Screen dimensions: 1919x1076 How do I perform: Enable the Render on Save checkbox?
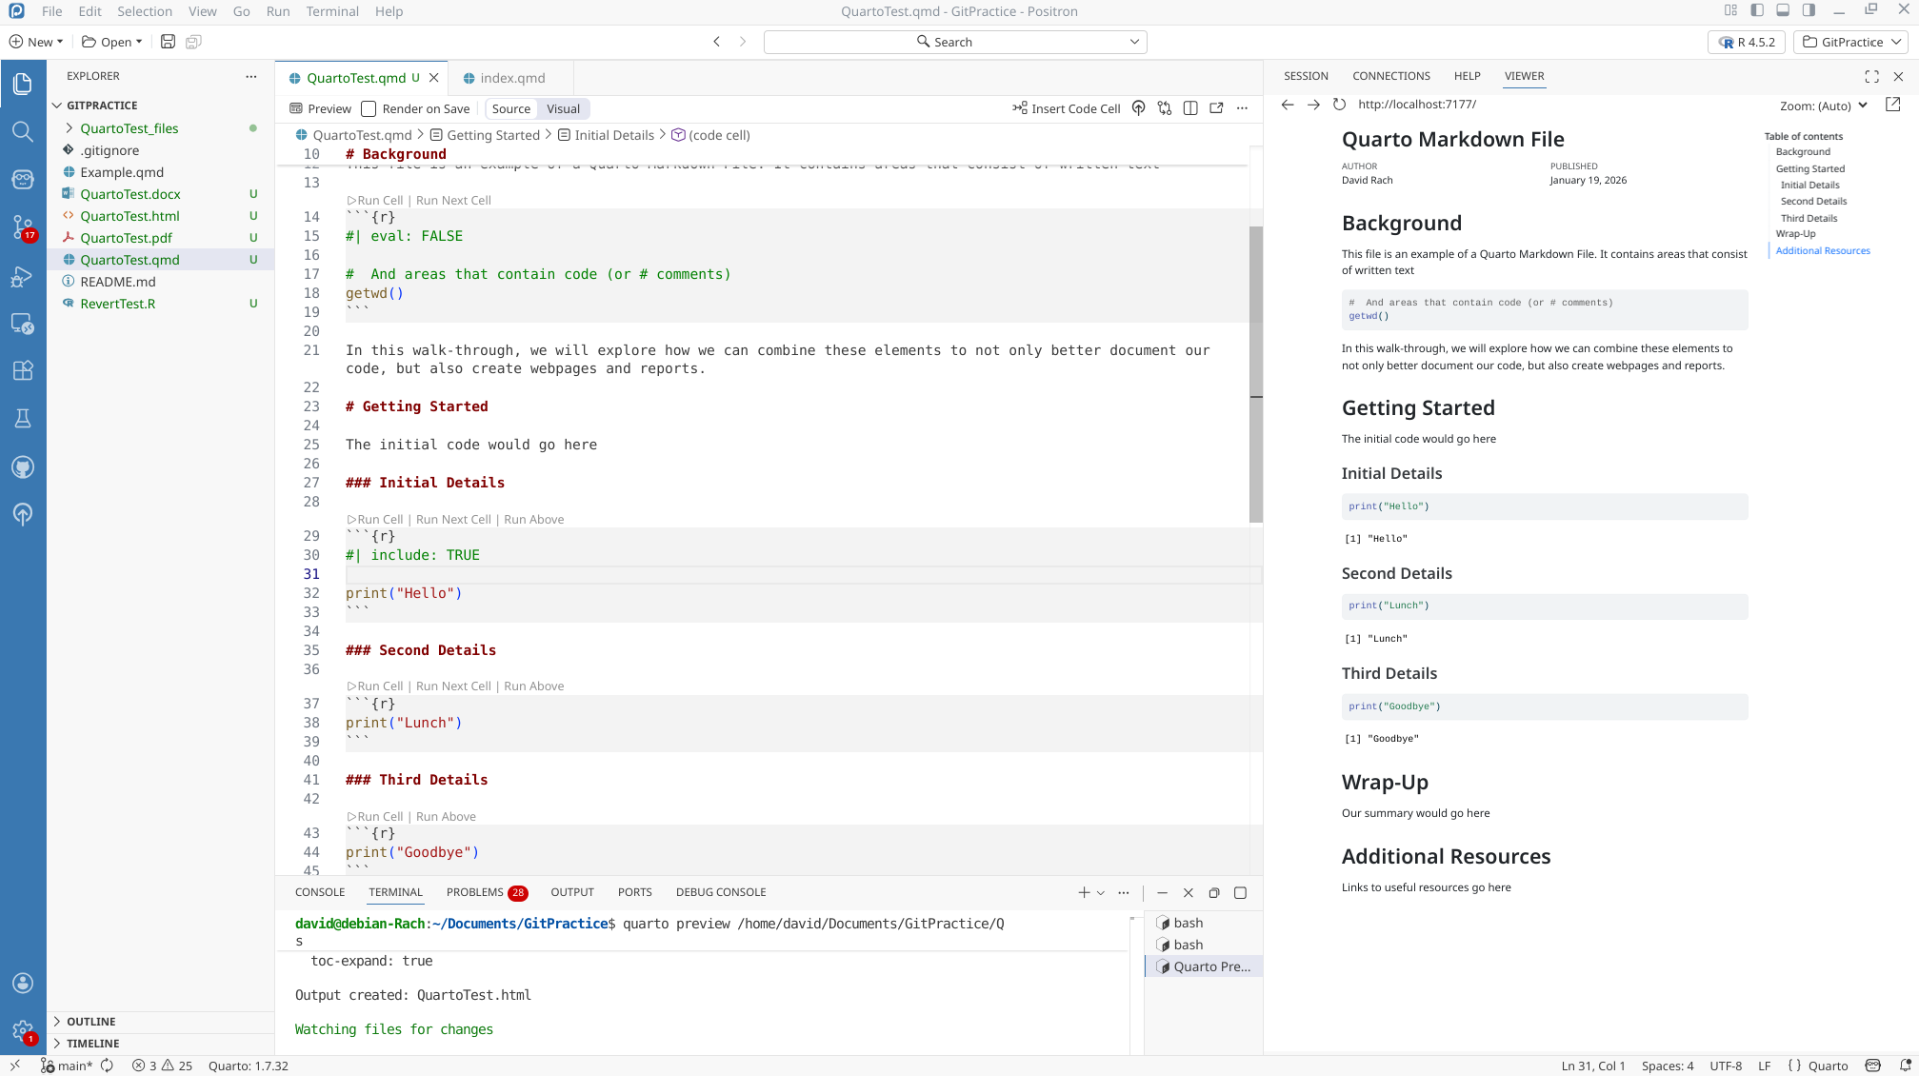[369, 109]
